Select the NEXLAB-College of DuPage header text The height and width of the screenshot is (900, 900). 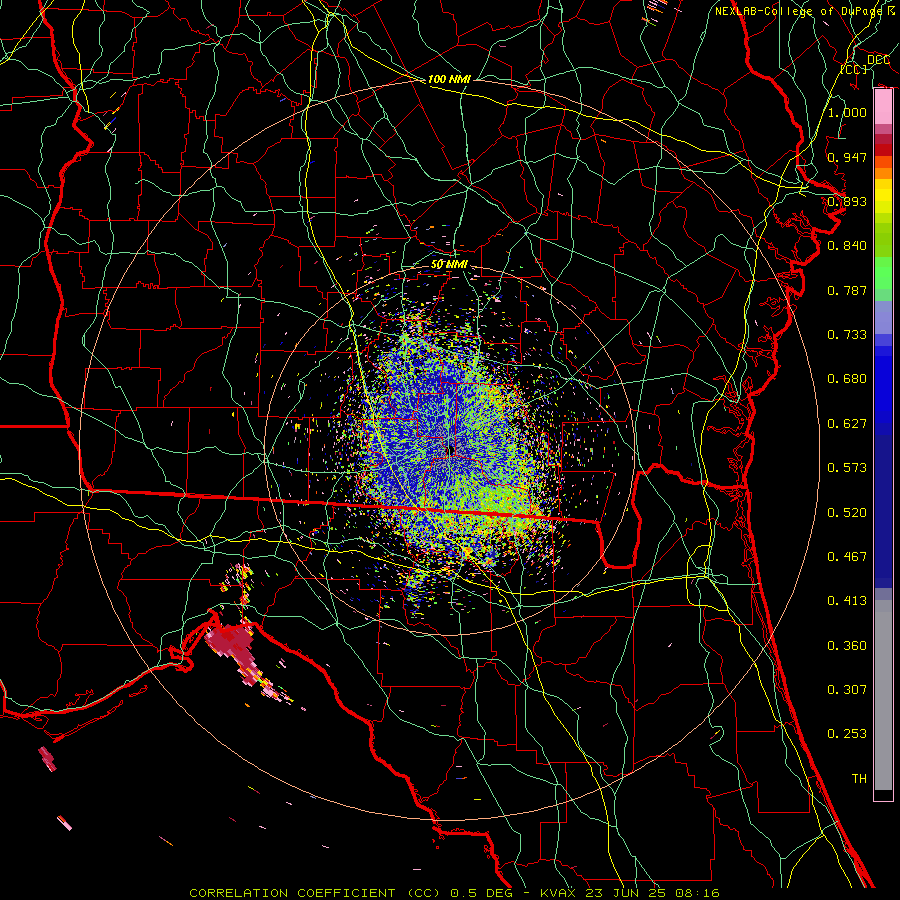tap(799, 11)
